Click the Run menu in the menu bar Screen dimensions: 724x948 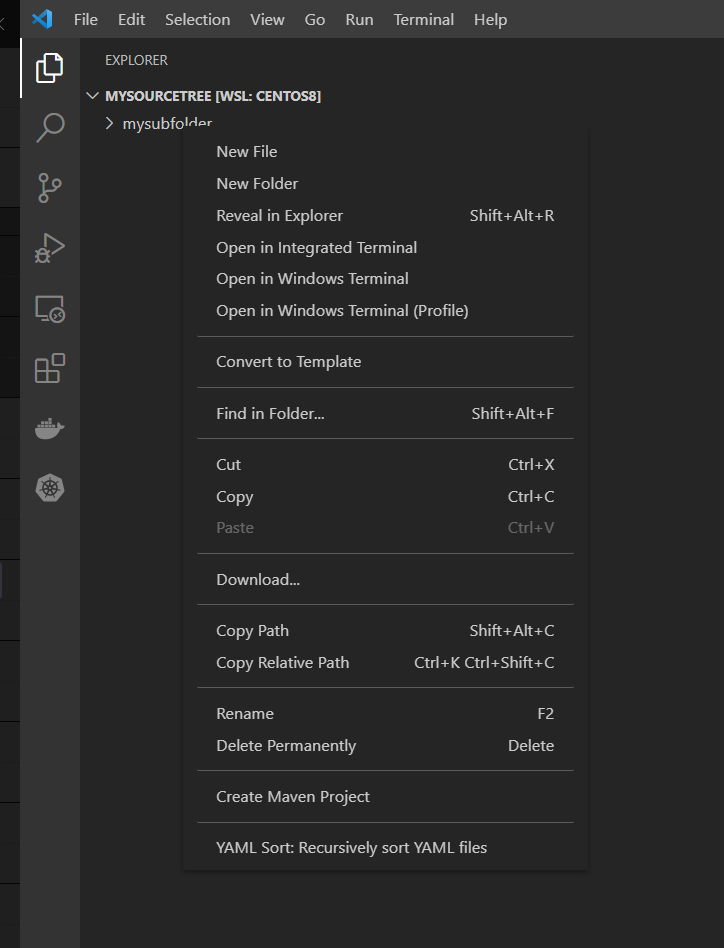tap(359, 19)
